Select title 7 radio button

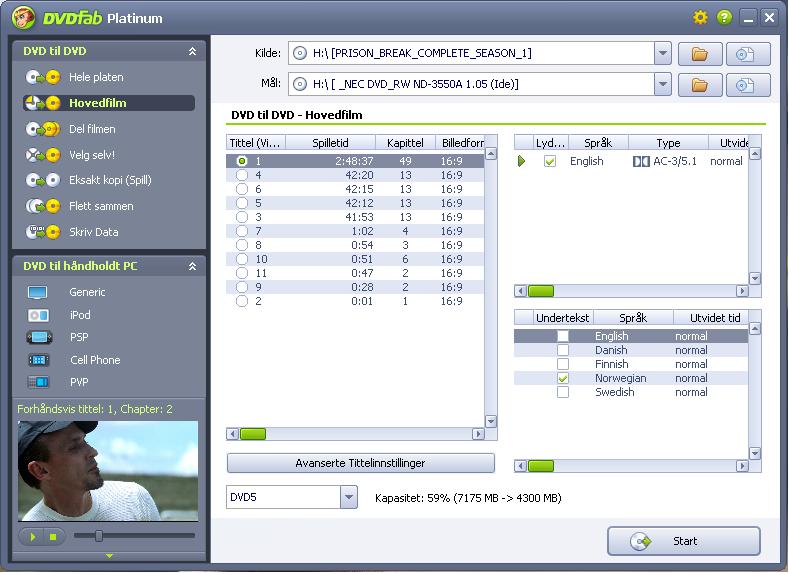click(242, 231)
